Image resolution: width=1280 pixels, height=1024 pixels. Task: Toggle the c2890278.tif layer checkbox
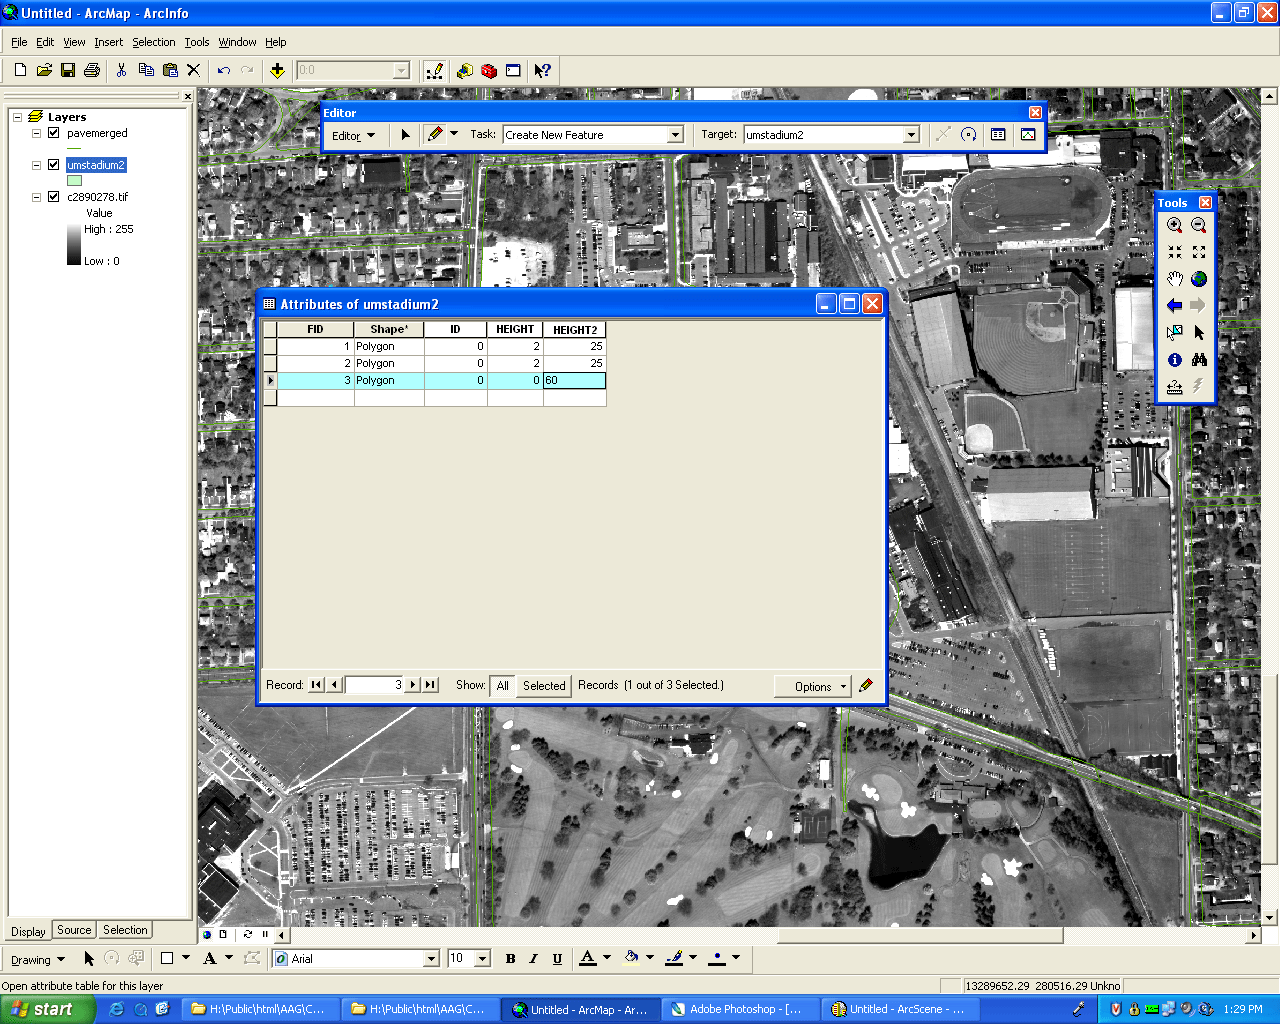point(54,197)
